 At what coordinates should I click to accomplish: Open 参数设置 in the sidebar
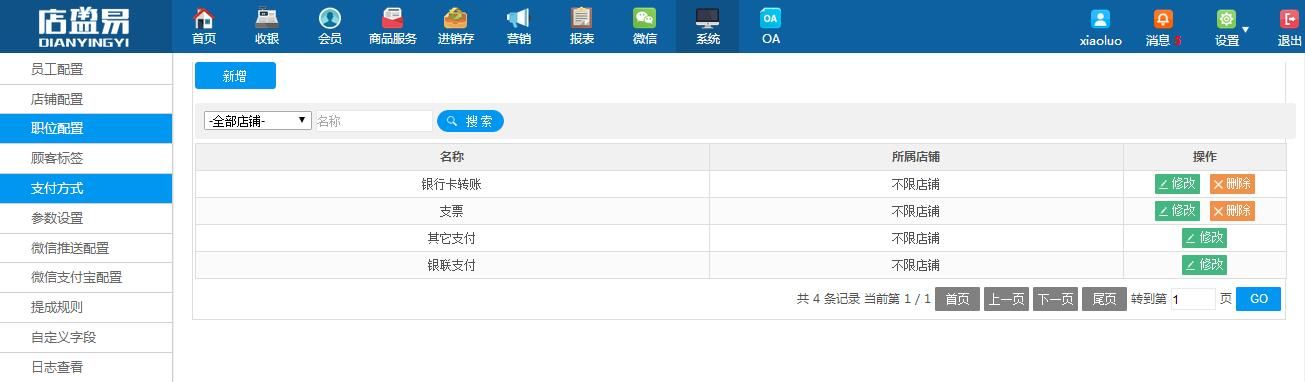pos(86,218)
